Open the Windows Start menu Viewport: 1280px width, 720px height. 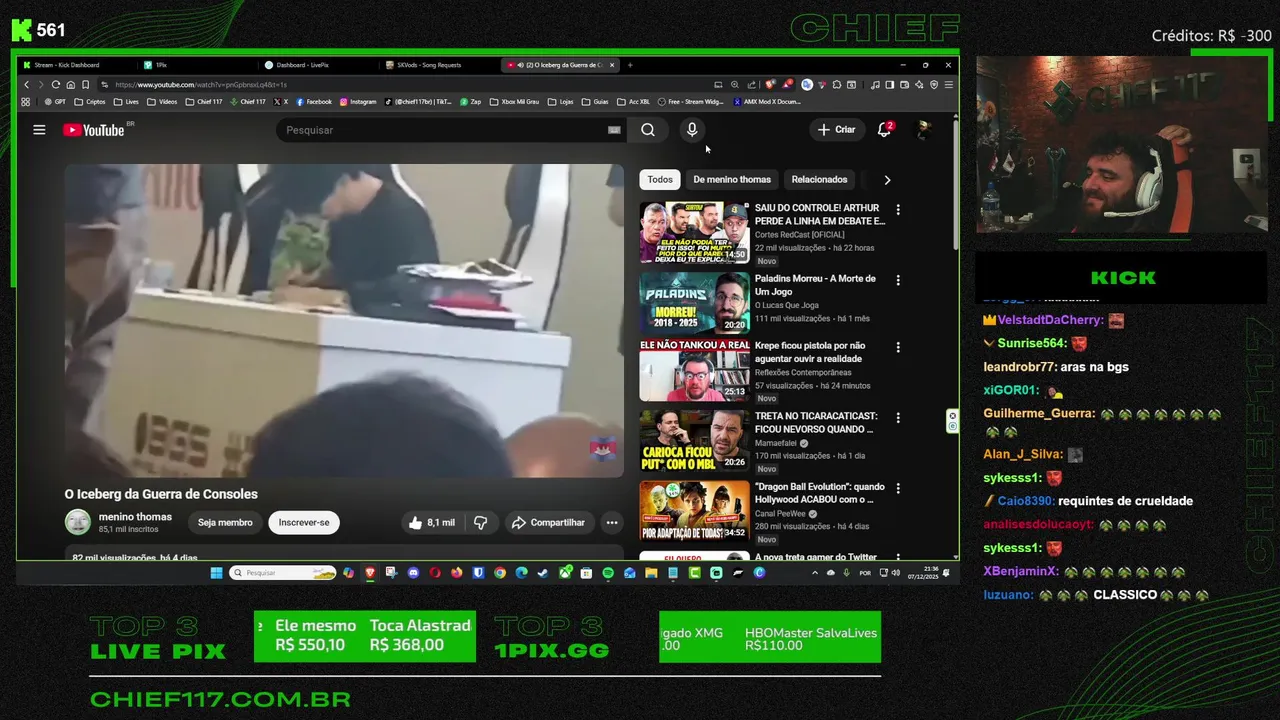tap(217, 573)
